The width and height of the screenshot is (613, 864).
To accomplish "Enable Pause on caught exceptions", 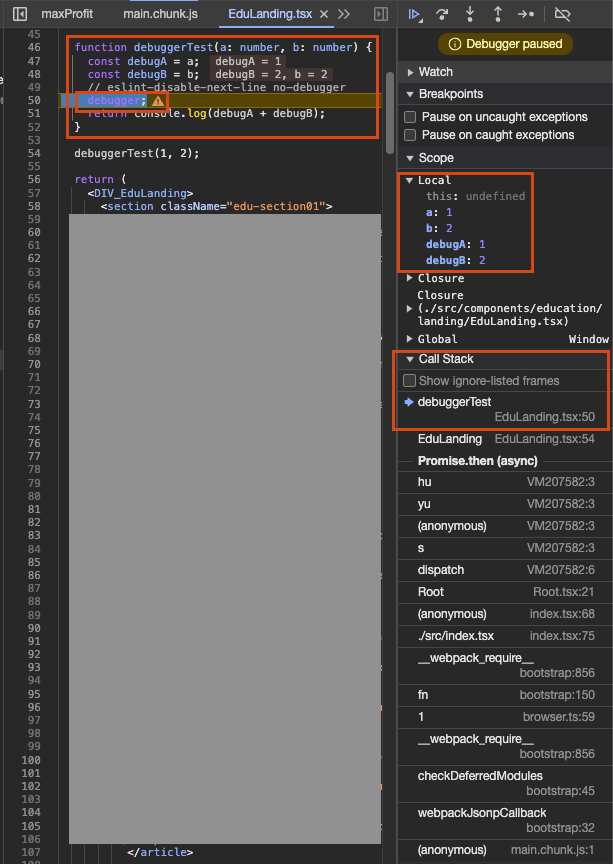I will click(410, 135).
